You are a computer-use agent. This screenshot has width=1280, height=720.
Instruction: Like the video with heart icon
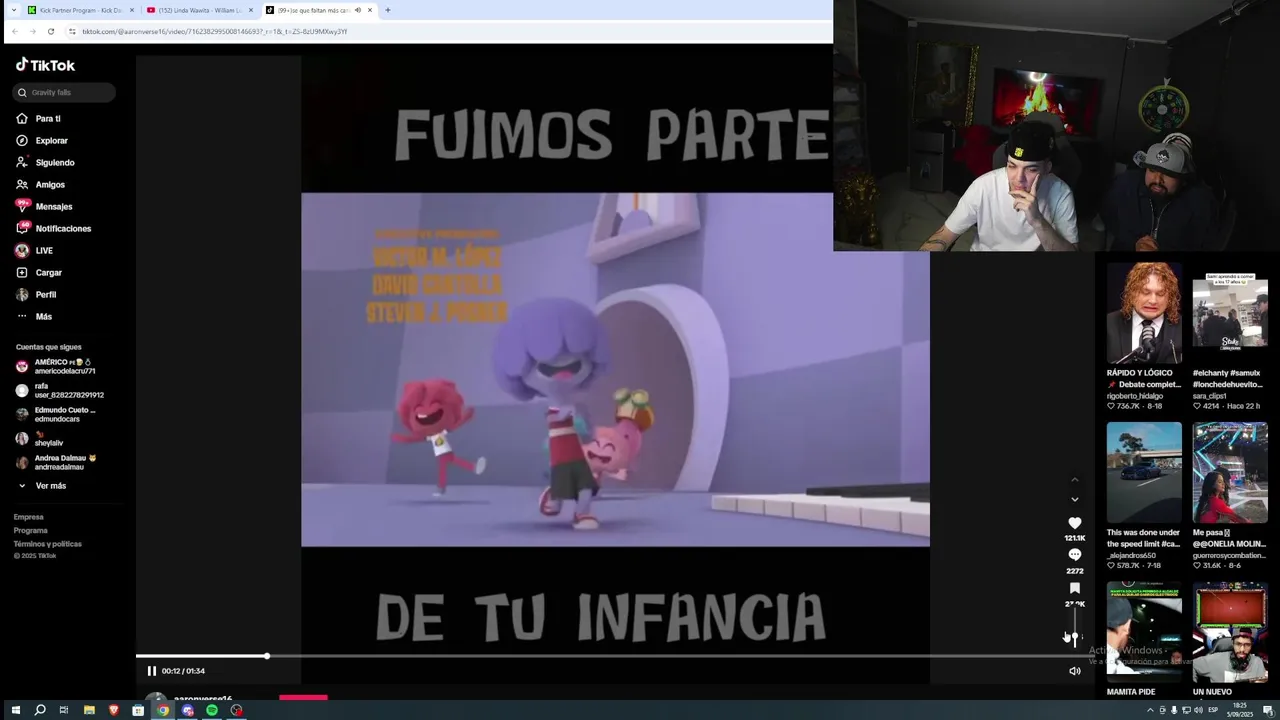[x=1075, y=523]
